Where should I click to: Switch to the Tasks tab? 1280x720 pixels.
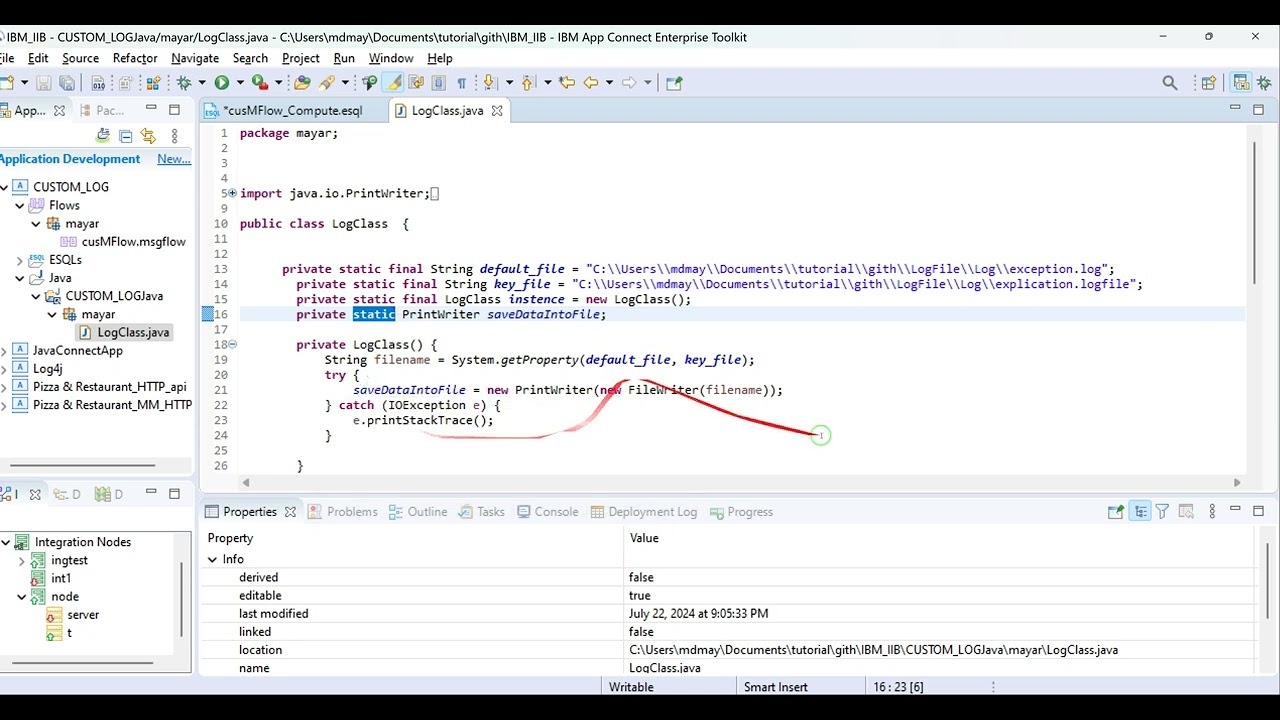click(x=481, y=512)
